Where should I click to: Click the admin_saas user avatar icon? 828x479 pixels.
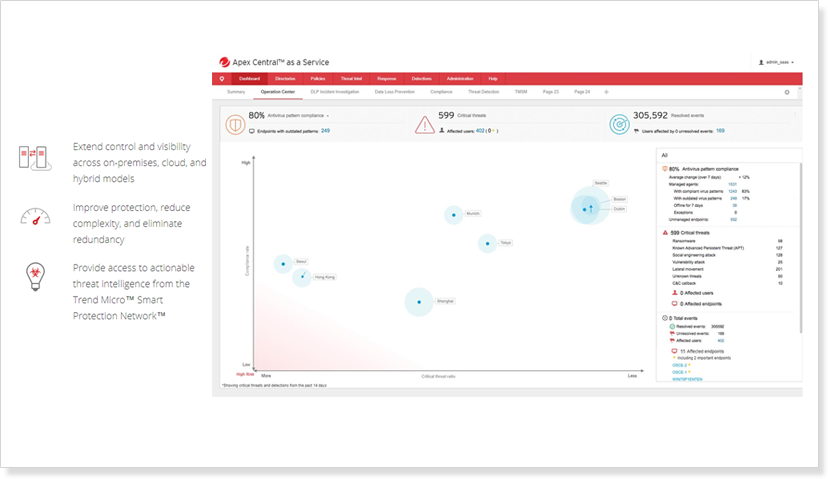(761, 62)
